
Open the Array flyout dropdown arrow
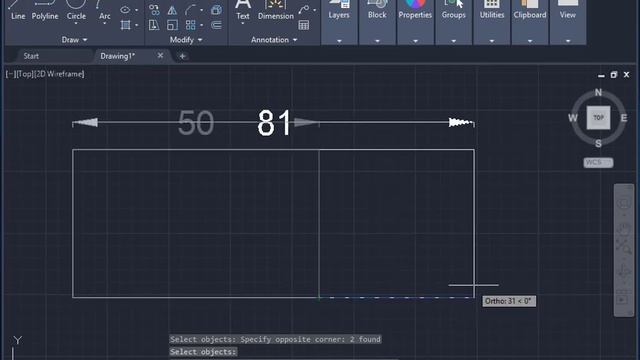202,25
